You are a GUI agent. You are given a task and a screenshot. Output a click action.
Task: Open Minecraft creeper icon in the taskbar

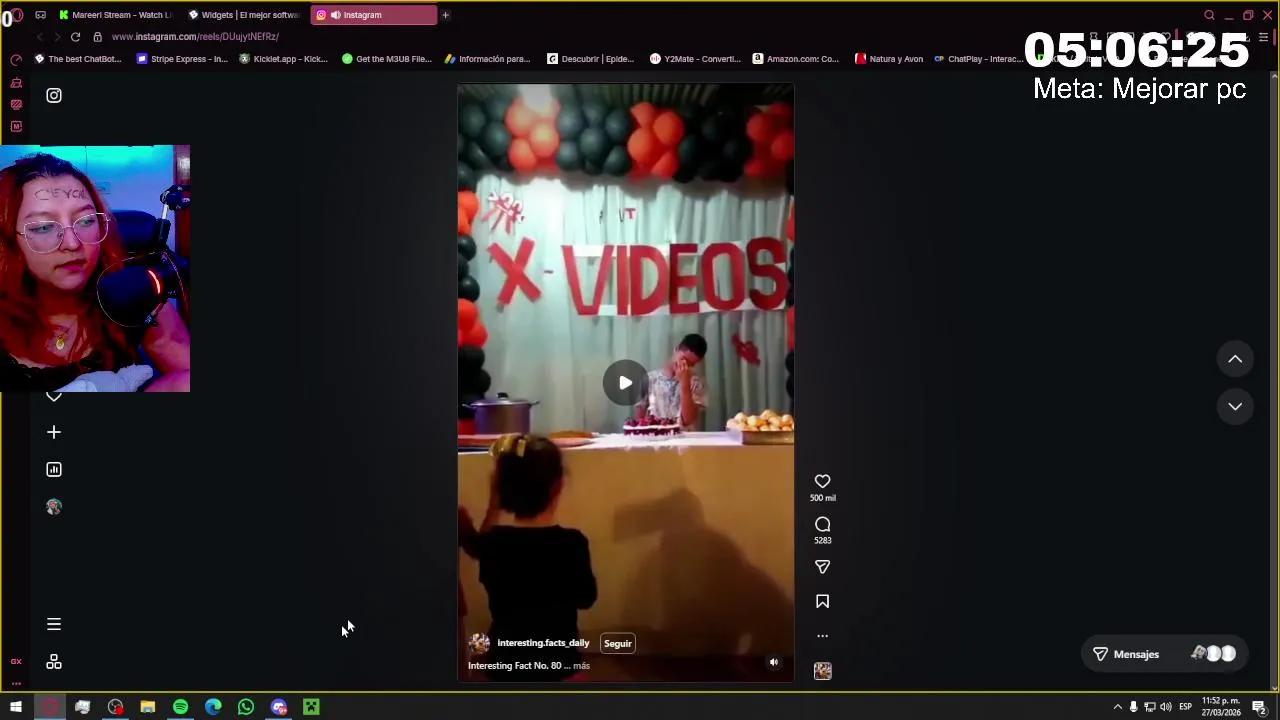tap(311, 707)
